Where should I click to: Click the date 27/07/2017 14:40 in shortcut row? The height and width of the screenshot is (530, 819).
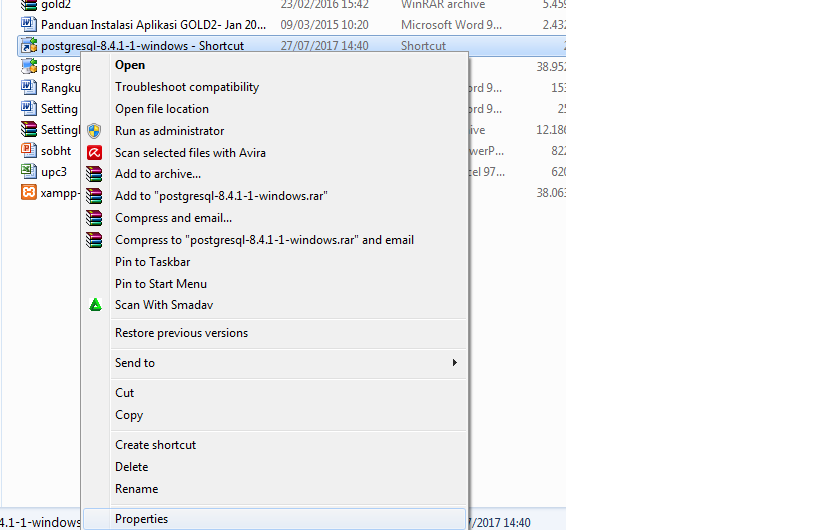(324, 46)
